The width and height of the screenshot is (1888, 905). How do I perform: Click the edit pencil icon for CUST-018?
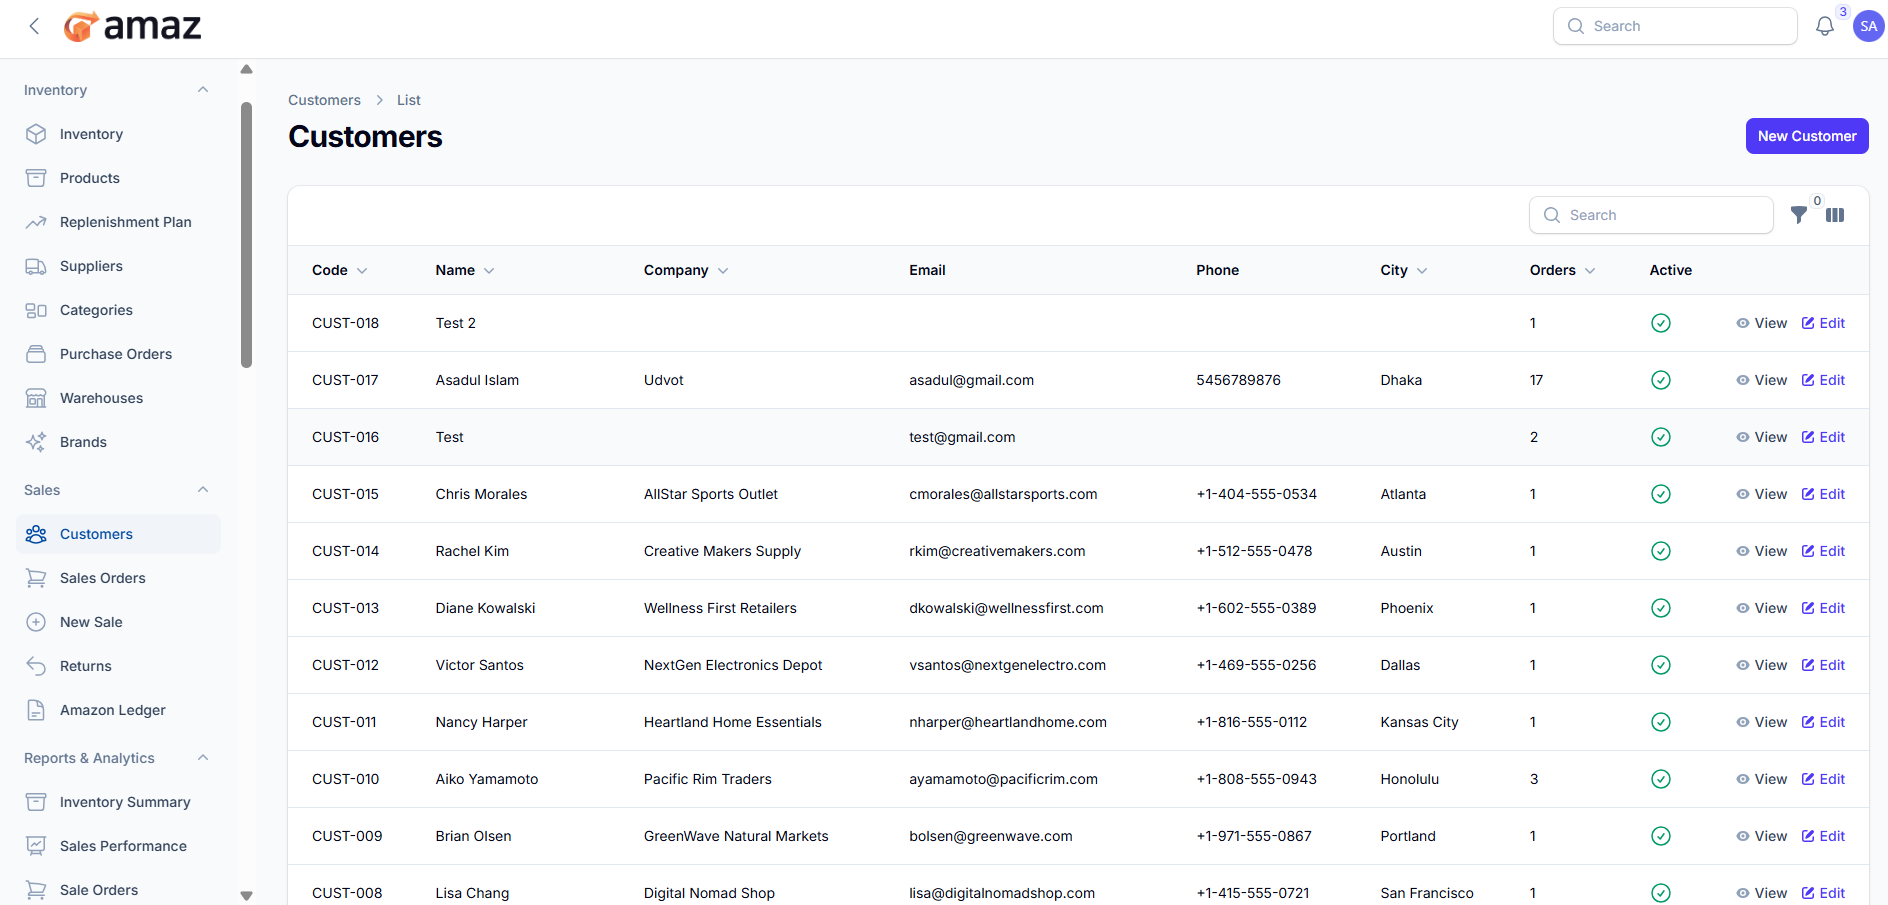(x=1808, y=323)
